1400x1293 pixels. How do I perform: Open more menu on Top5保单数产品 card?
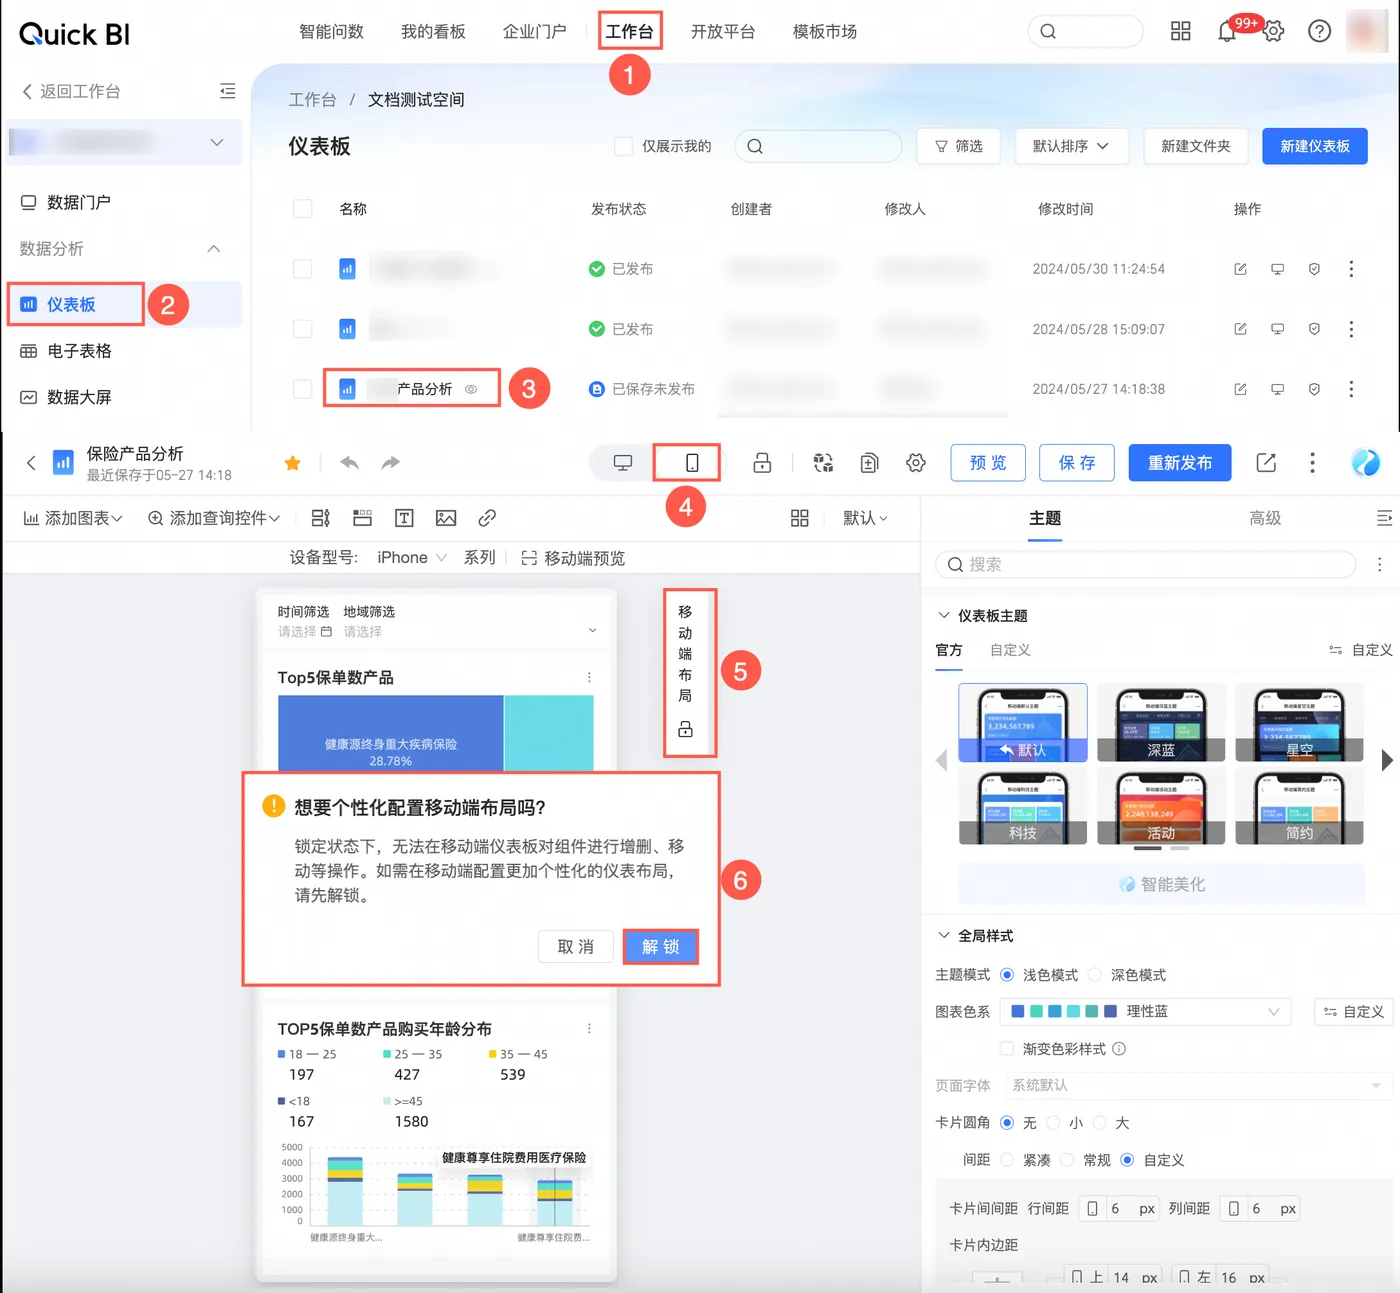(589, 677)
